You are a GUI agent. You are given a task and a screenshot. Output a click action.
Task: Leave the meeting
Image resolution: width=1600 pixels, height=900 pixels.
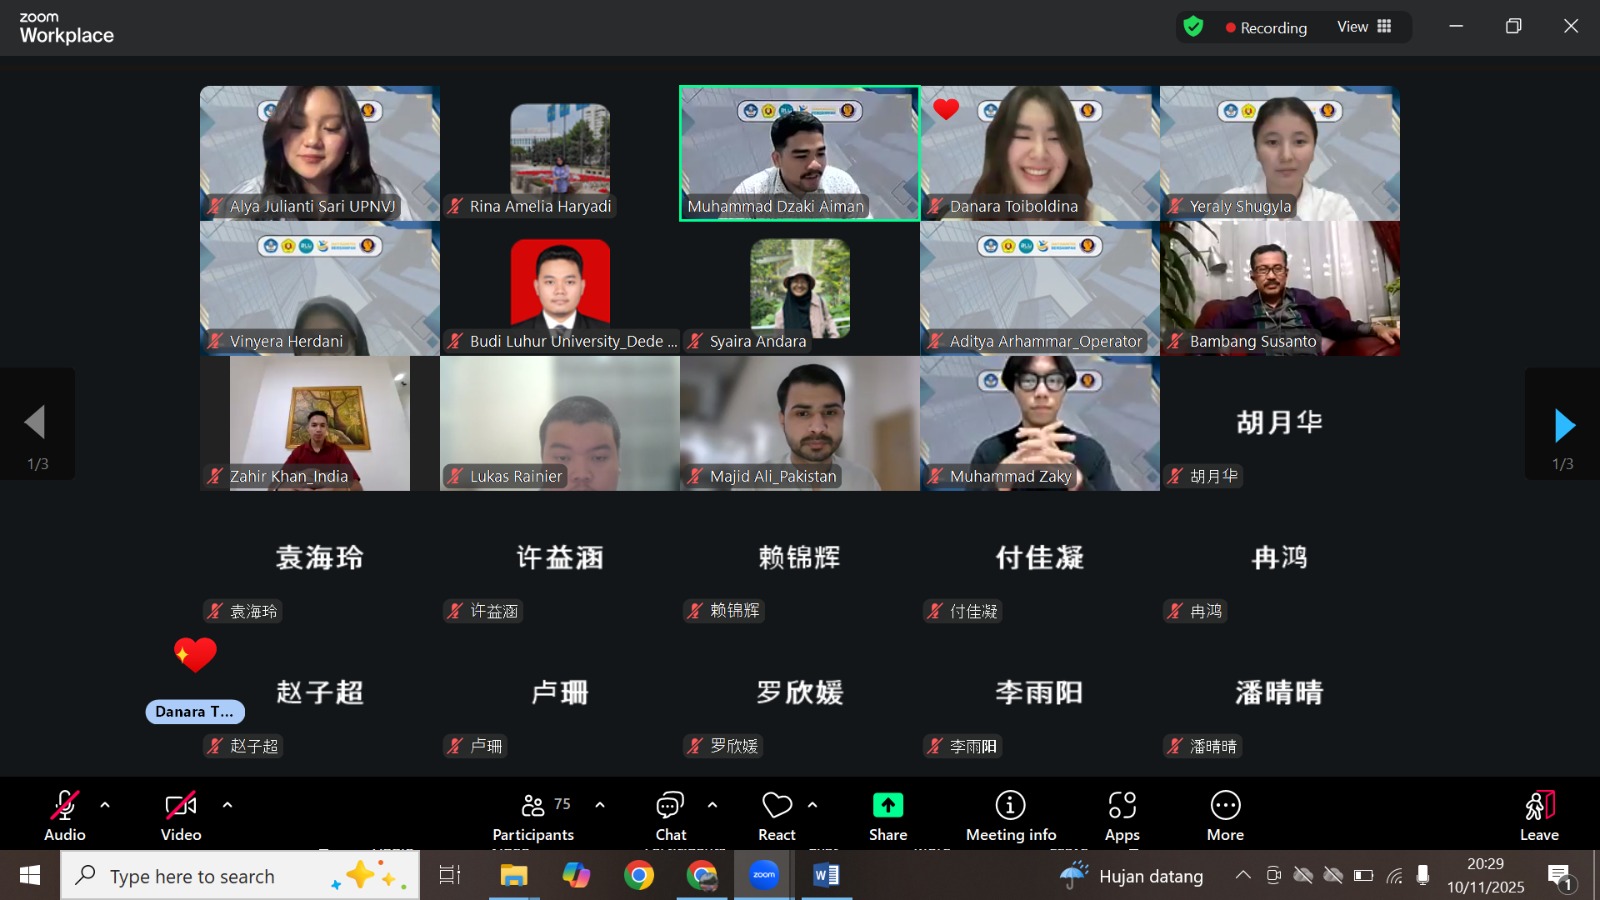[1539, 815]
